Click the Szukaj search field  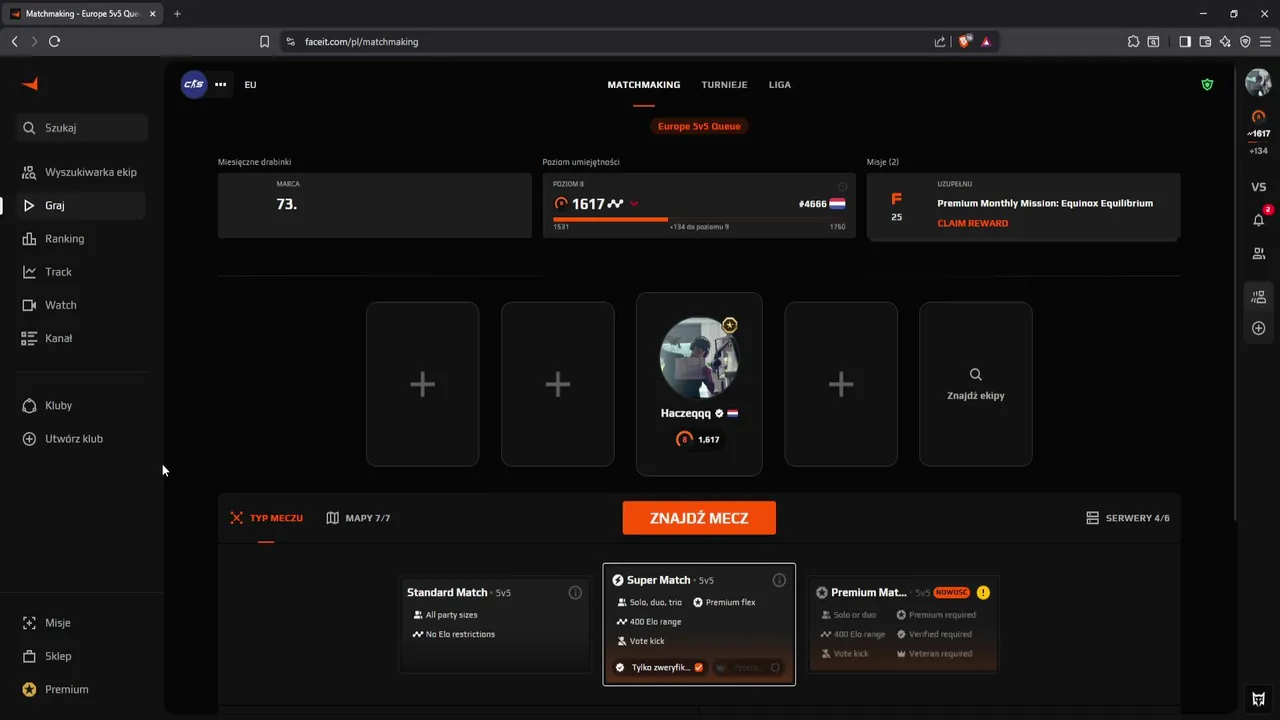[82, 128]
